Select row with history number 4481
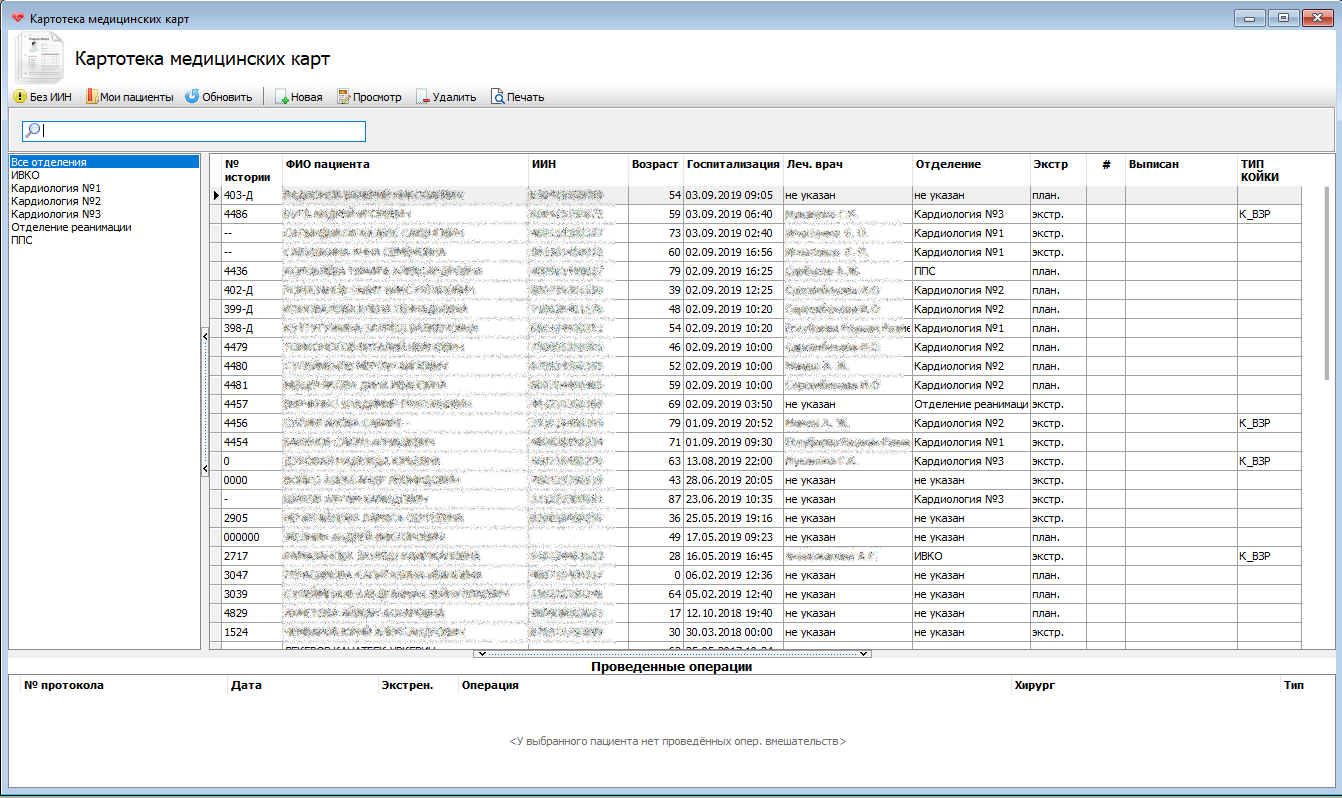This screenshot has height=798, width=1342. [x=755, y=385]
